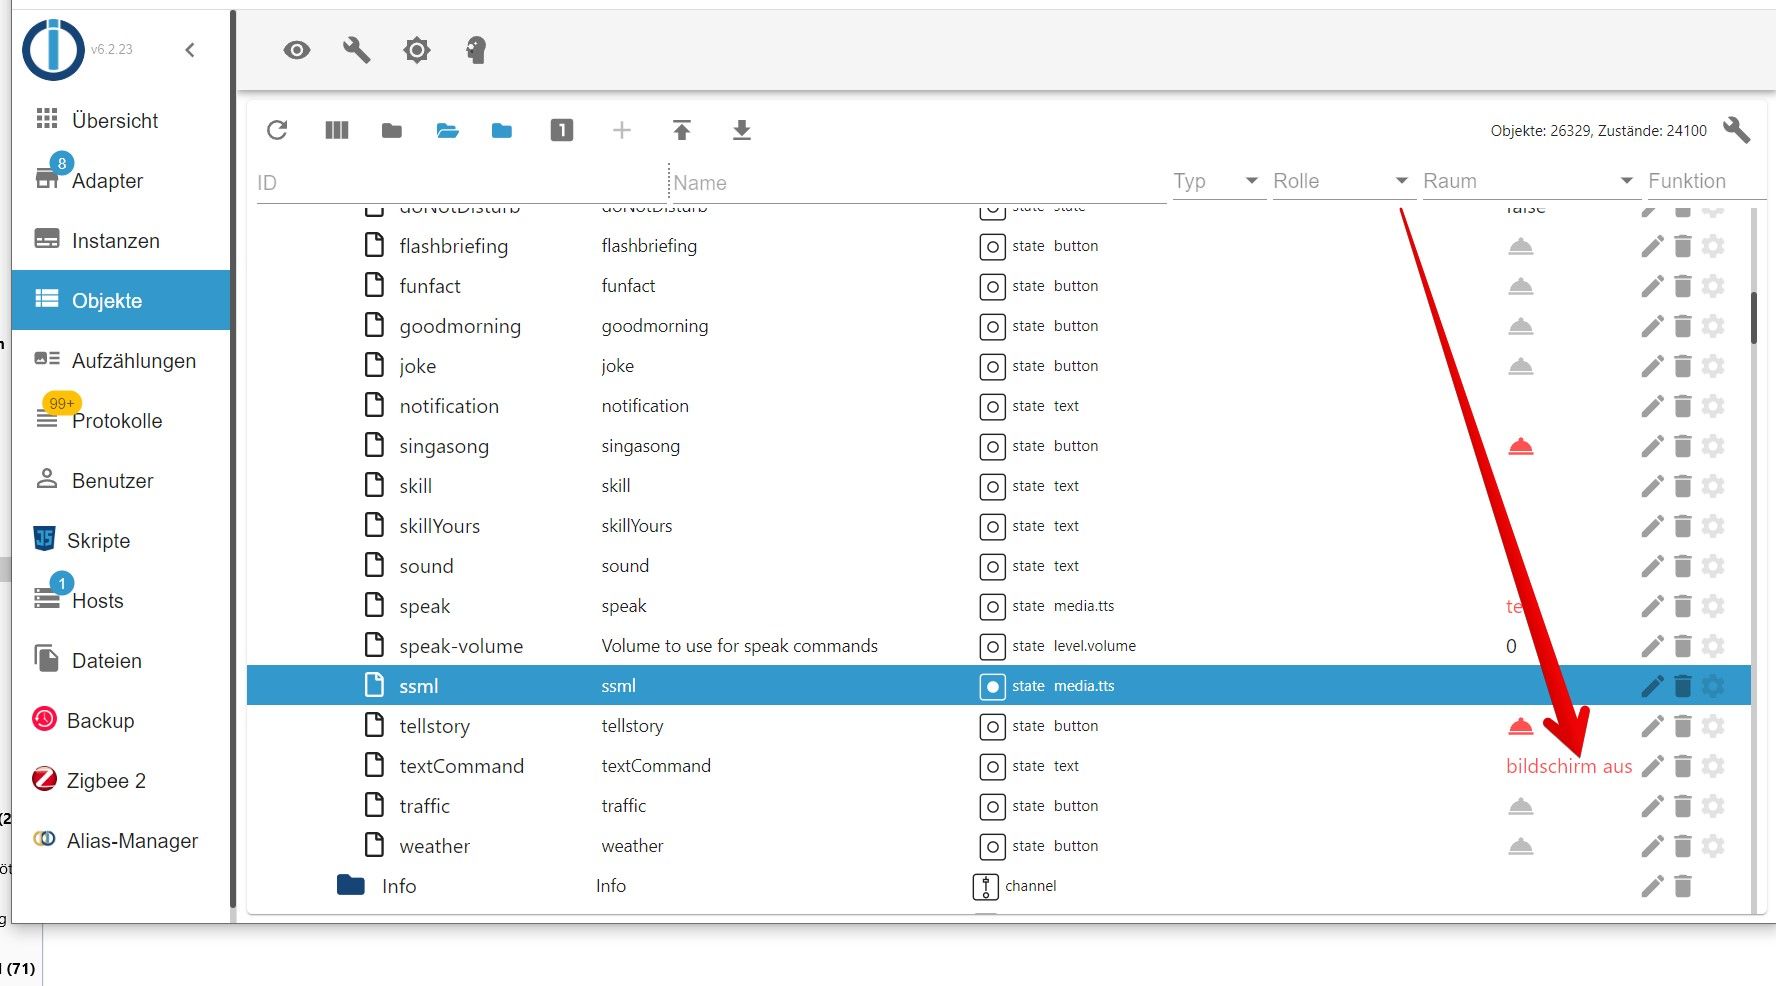Trigger the red tellstory button state
The height and width of the screenshot is (986, 1776).
click(1520, 726)
